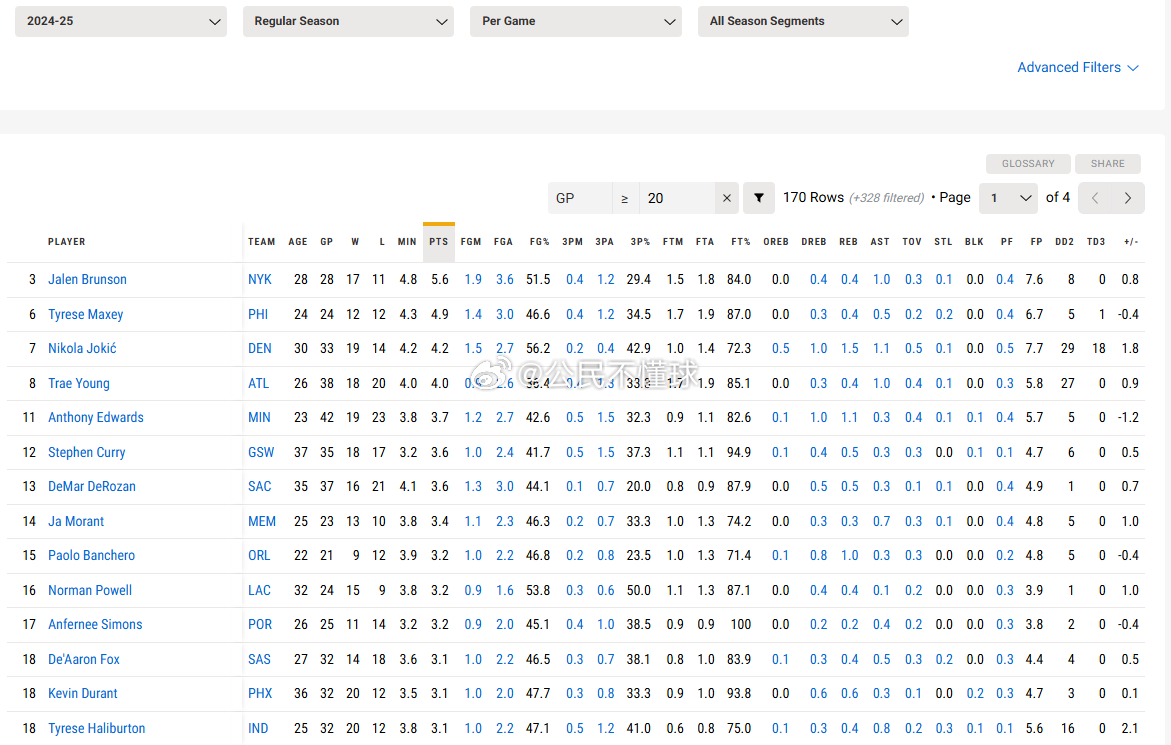Viewport: 1171px width, 745px height.
Task: Sort by the PTS column header
Action: [x=438, y=242]
